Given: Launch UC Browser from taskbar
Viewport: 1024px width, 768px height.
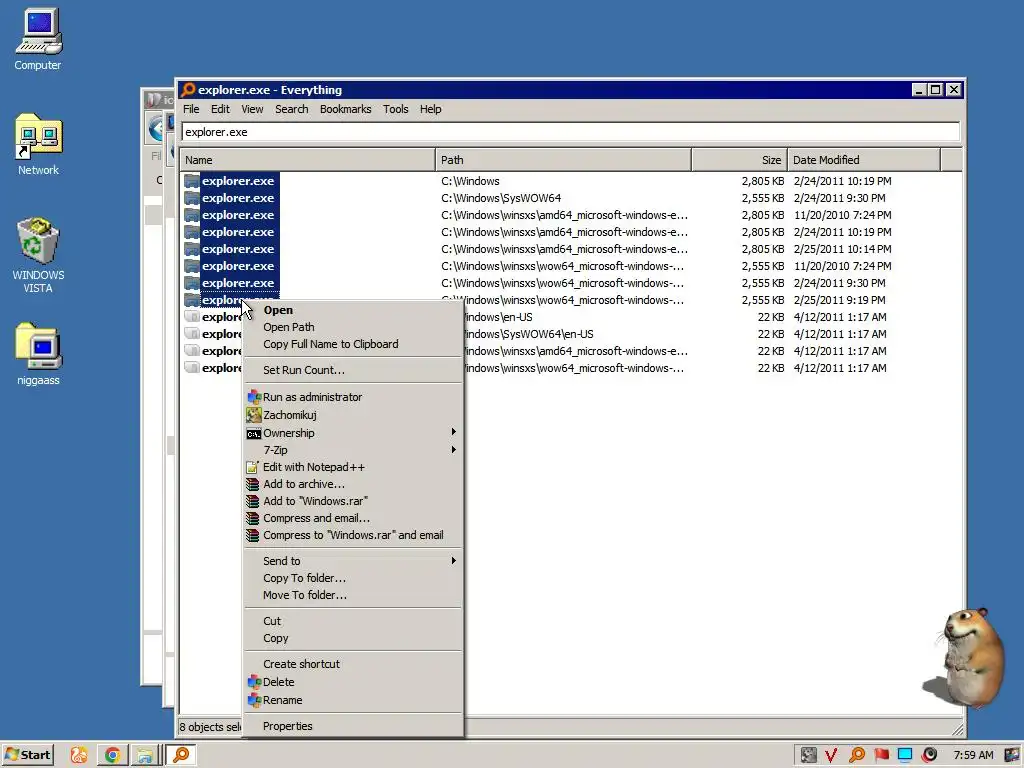Looking at the screenshot, I should 79,755.
